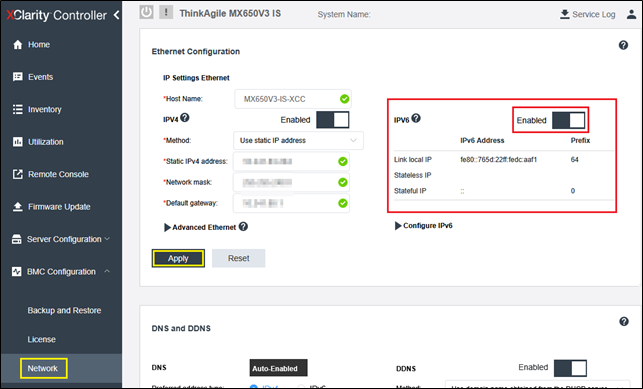Click the Default gateway input field
The width and height of the screenshot is (643, 389).
pos(291,203)
